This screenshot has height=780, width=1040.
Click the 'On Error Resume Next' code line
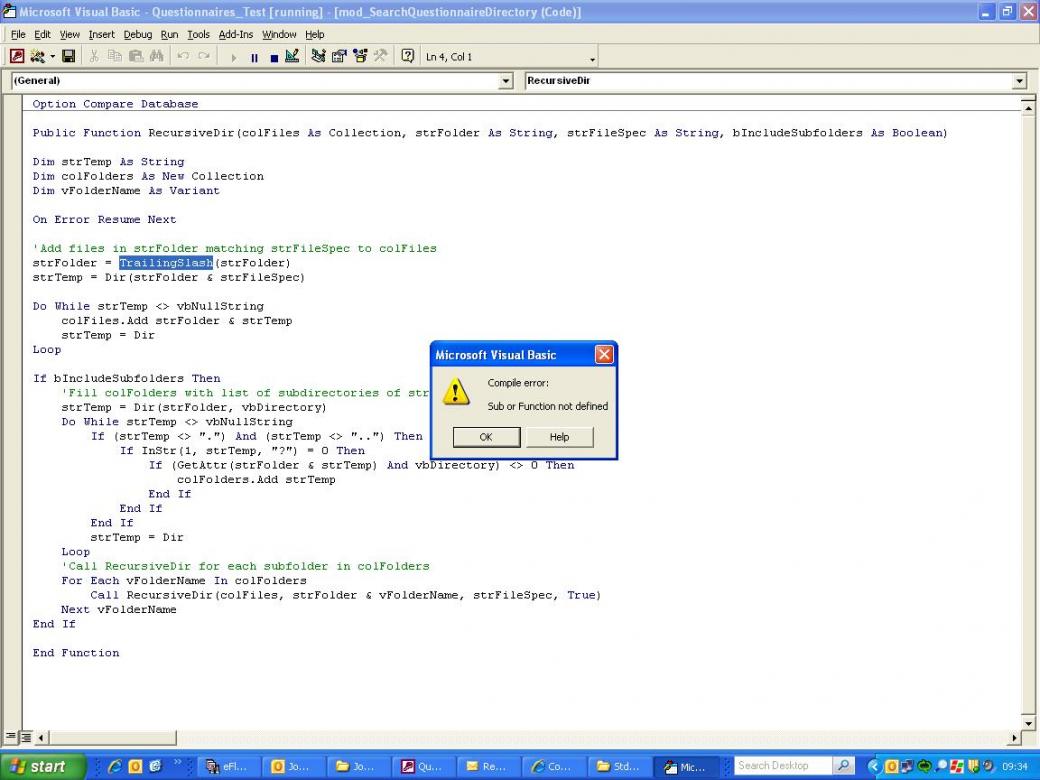(104, 220)
